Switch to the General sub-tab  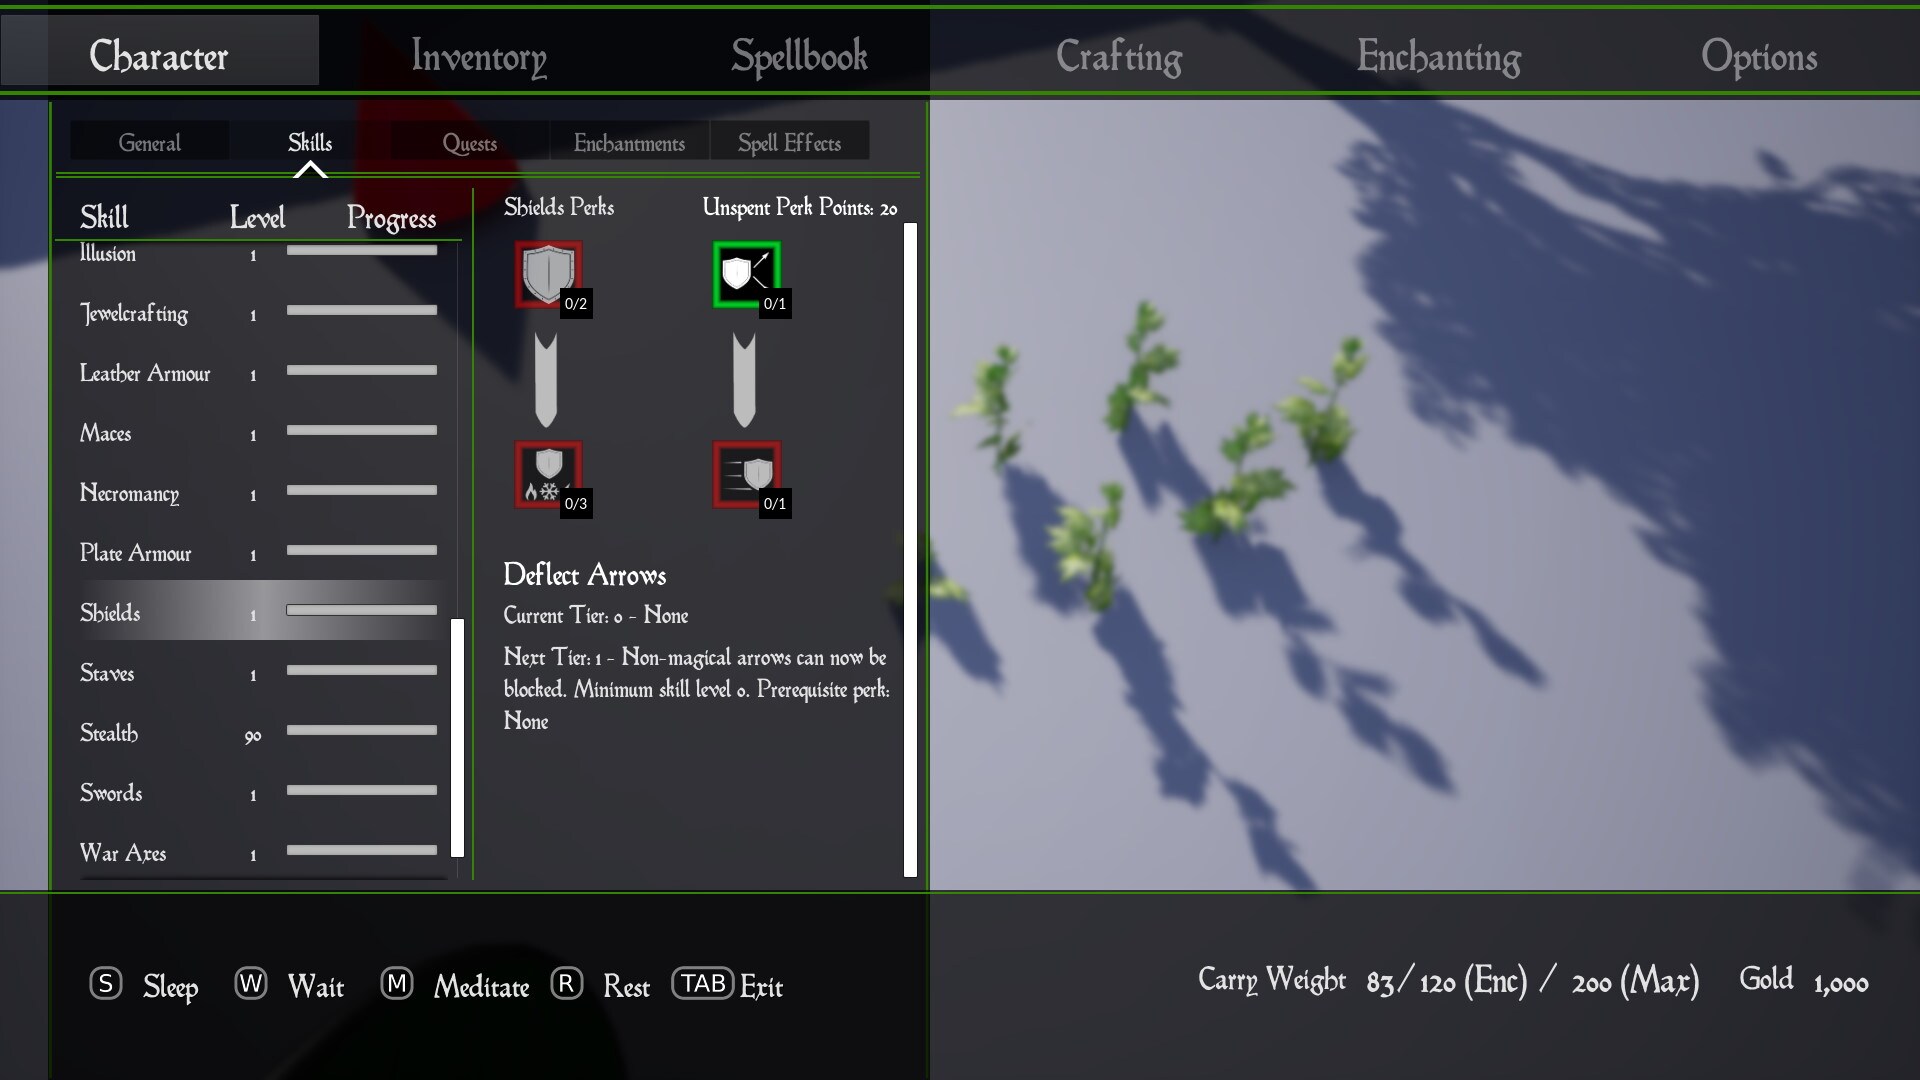coord(150,142)
